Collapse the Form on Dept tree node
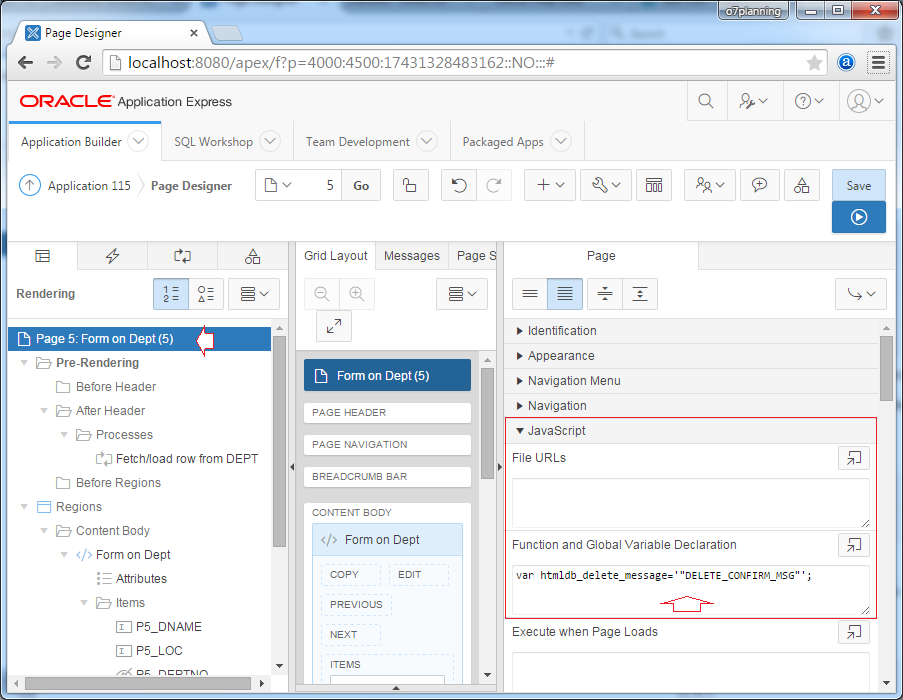Viewport: 903px width, 700px height. [x=64, y=555]
